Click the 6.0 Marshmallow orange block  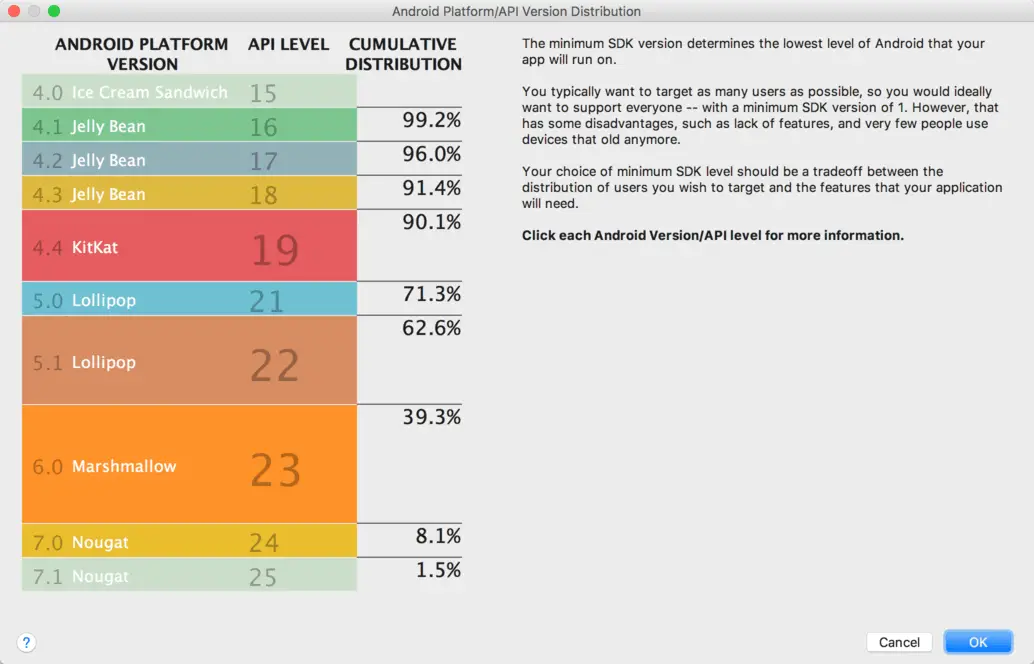pos(189,465)
